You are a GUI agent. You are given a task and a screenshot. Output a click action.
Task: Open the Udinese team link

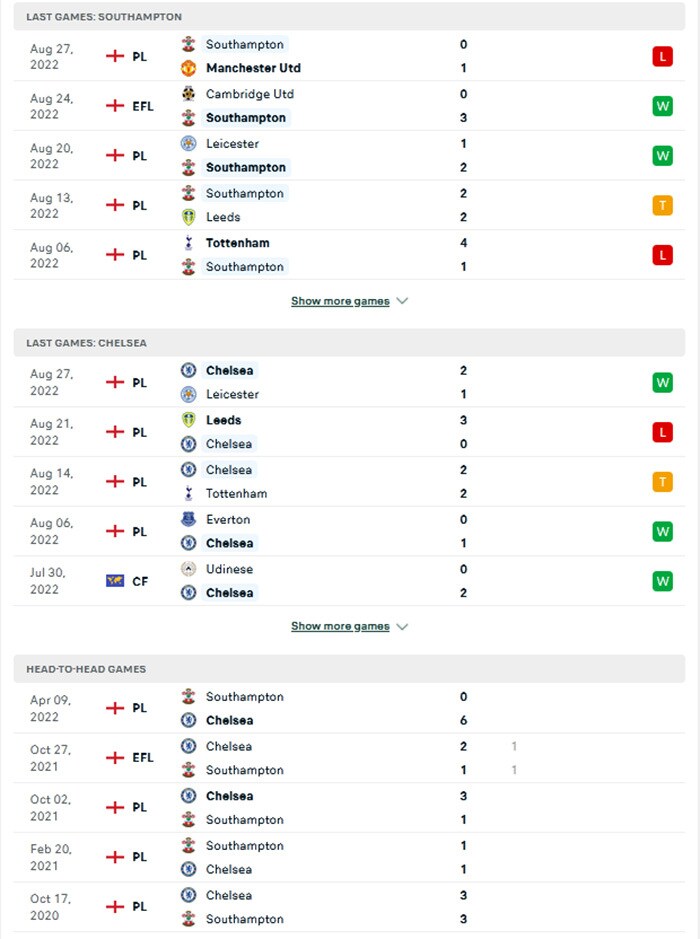229,569
